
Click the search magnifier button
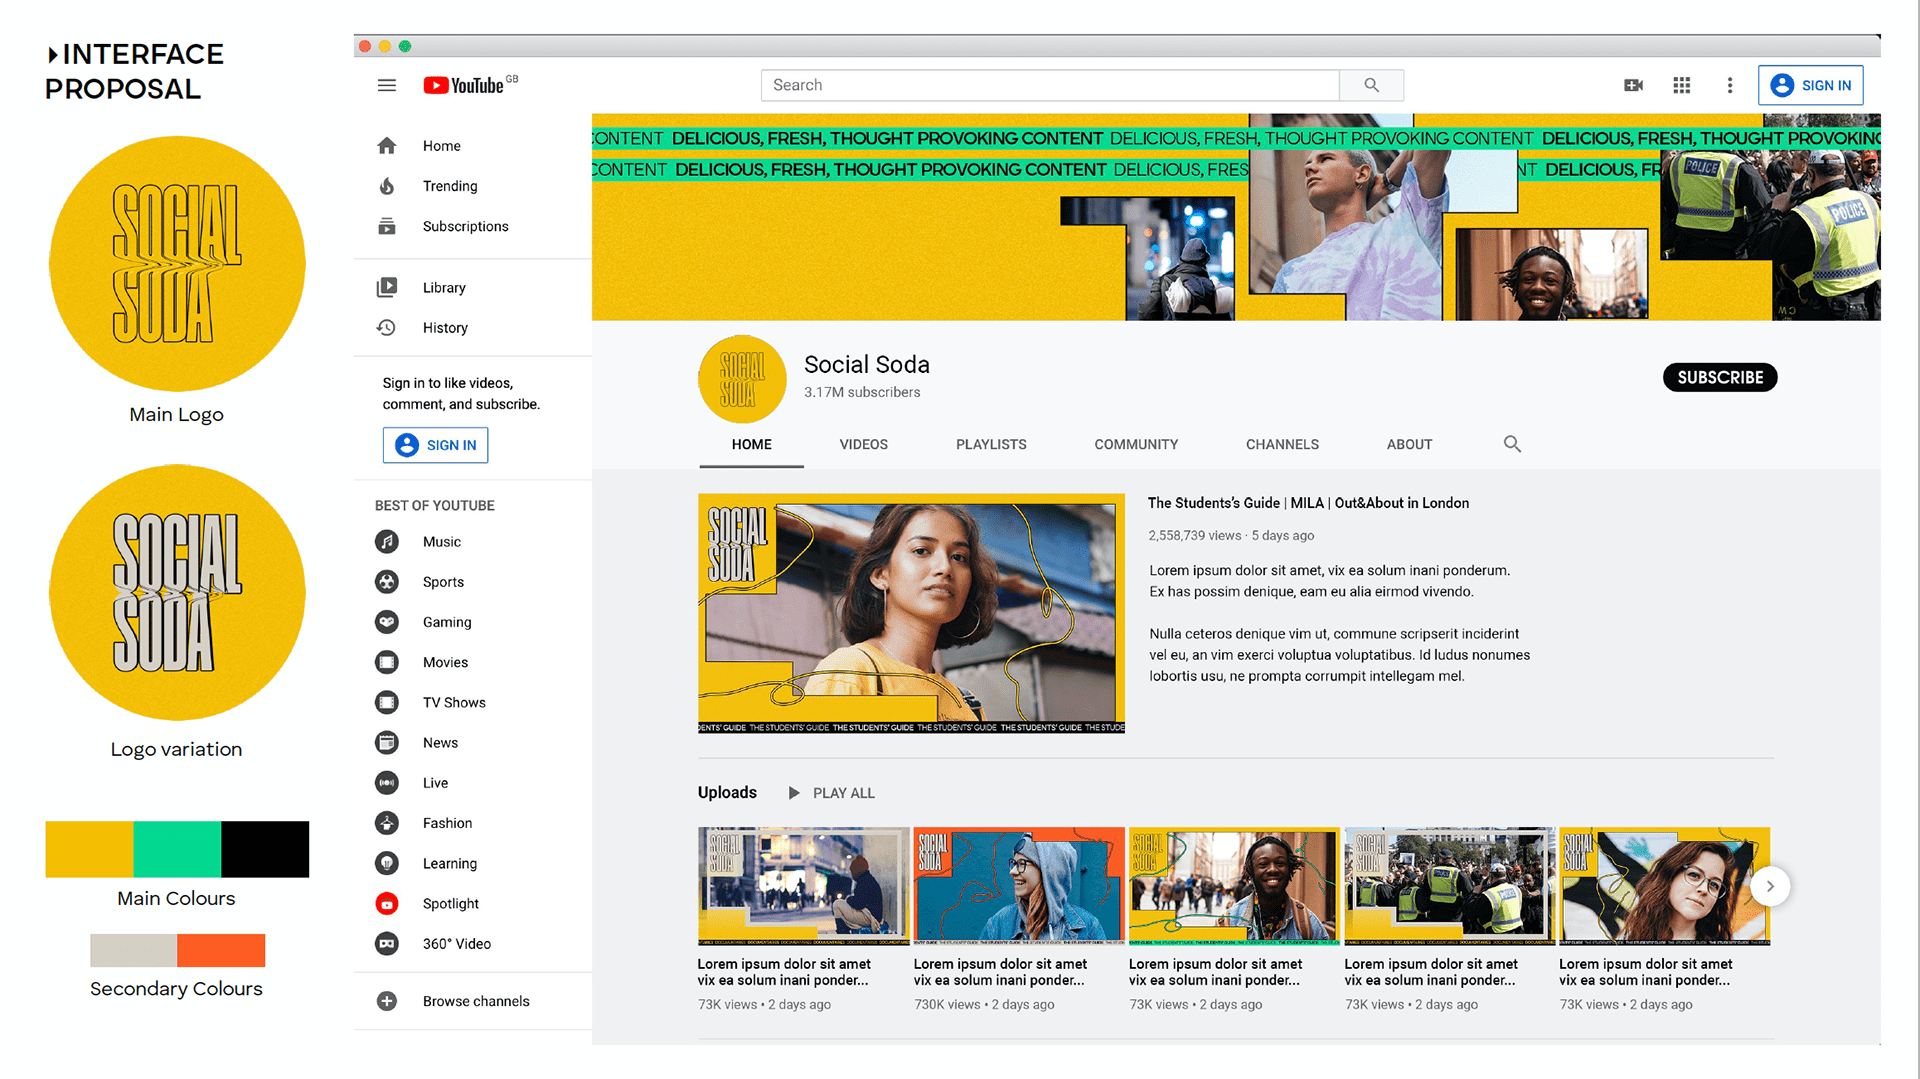click(1371, 86)
